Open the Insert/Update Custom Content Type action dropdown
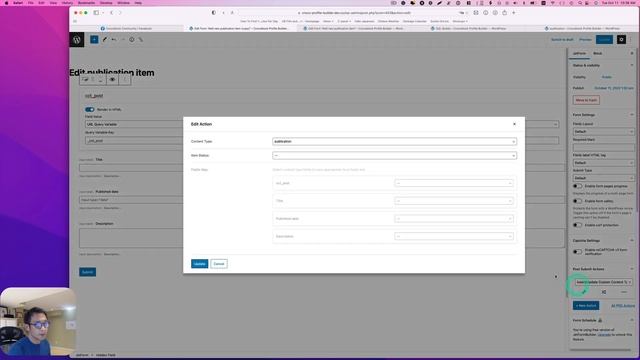The height and width of the screenshot is (360, 640). pos(604,282)
